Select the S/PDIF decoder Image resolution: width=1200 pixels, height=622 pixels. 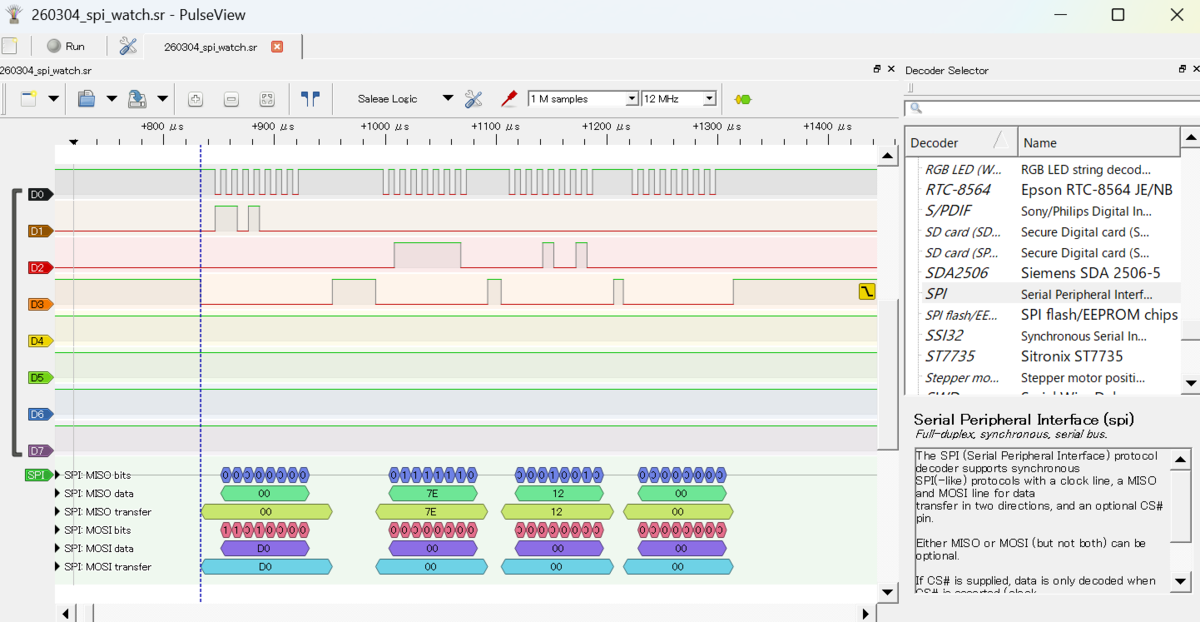pyautogui.click(x=1042, y=211)
